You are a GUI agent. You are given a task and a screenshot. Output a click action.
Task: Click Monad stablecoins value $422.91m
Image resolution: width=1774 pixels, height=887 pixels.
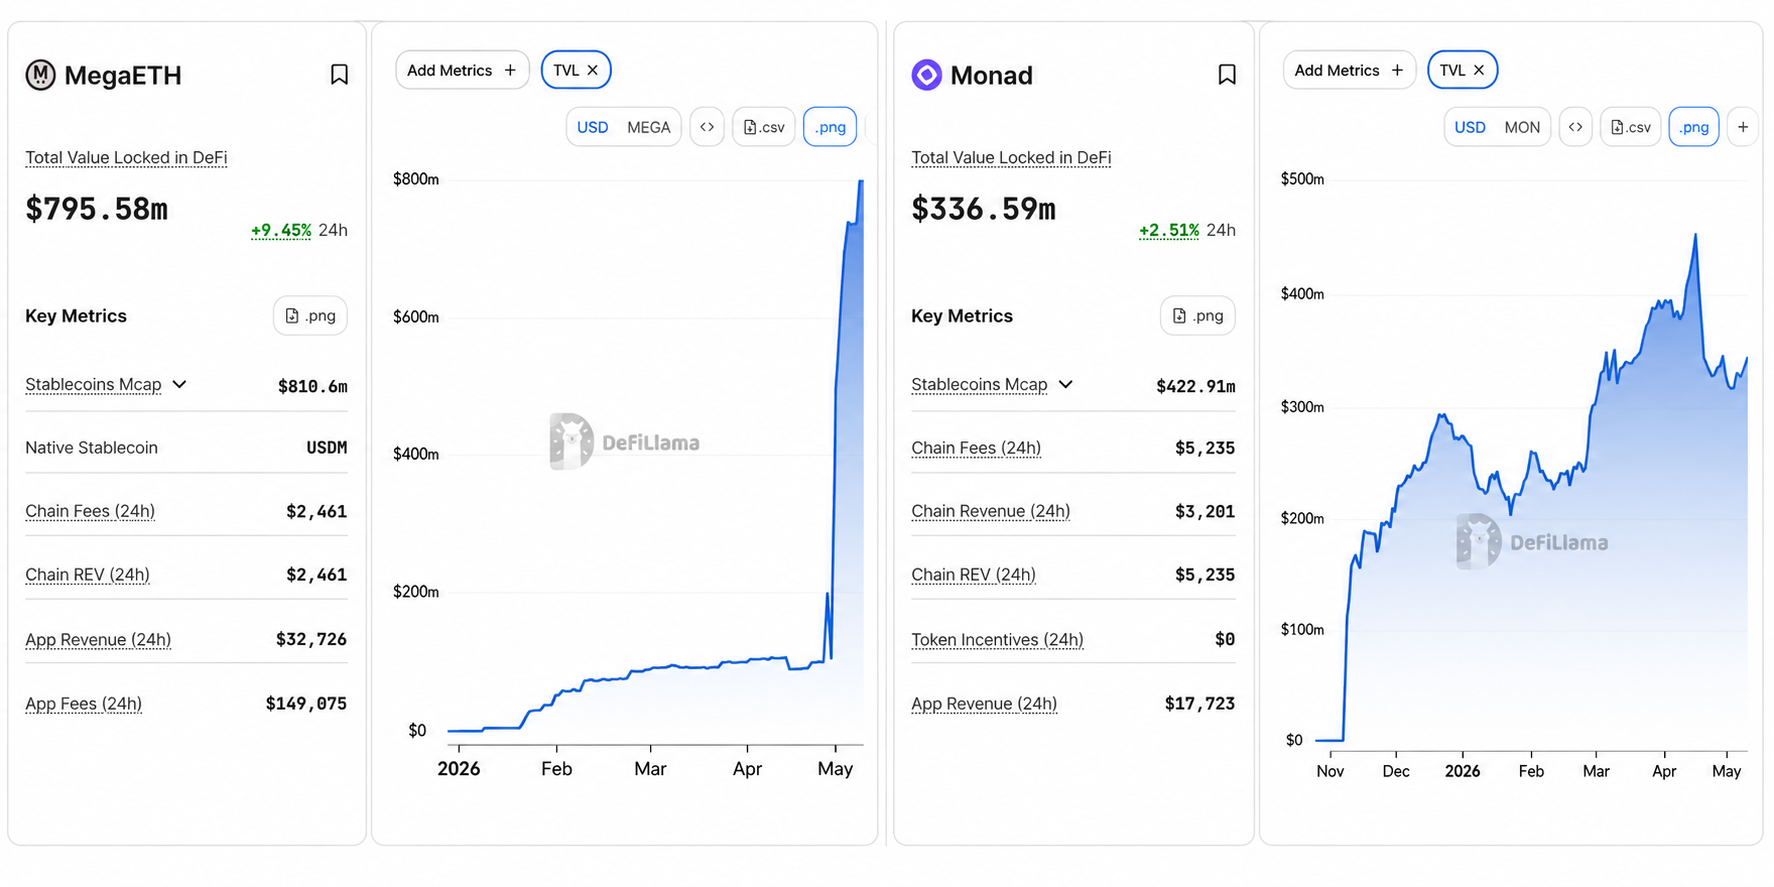(1195, 386)
